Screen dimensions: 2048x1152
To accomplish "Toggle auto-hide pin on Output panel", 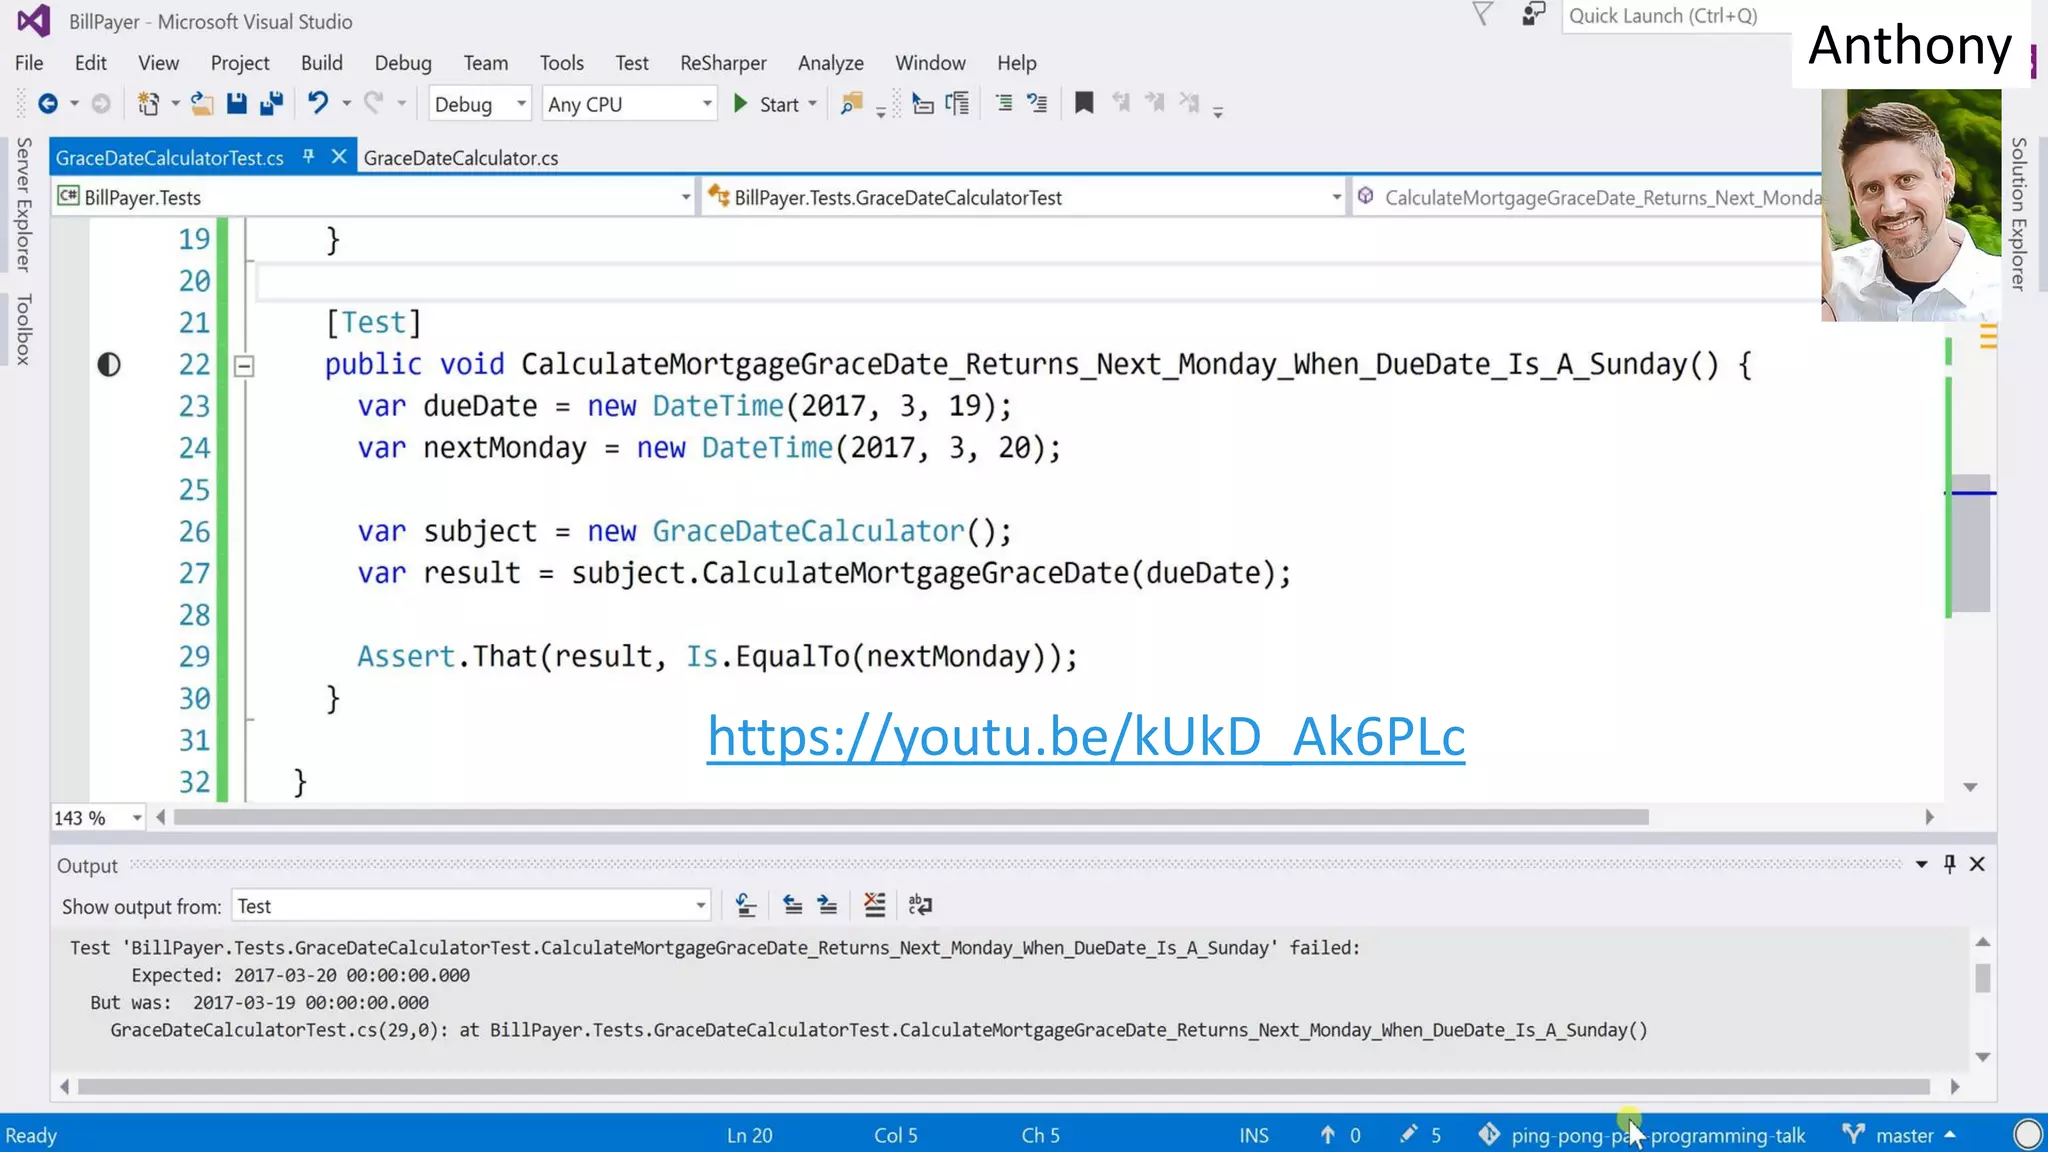I will tap(1949, 864).
